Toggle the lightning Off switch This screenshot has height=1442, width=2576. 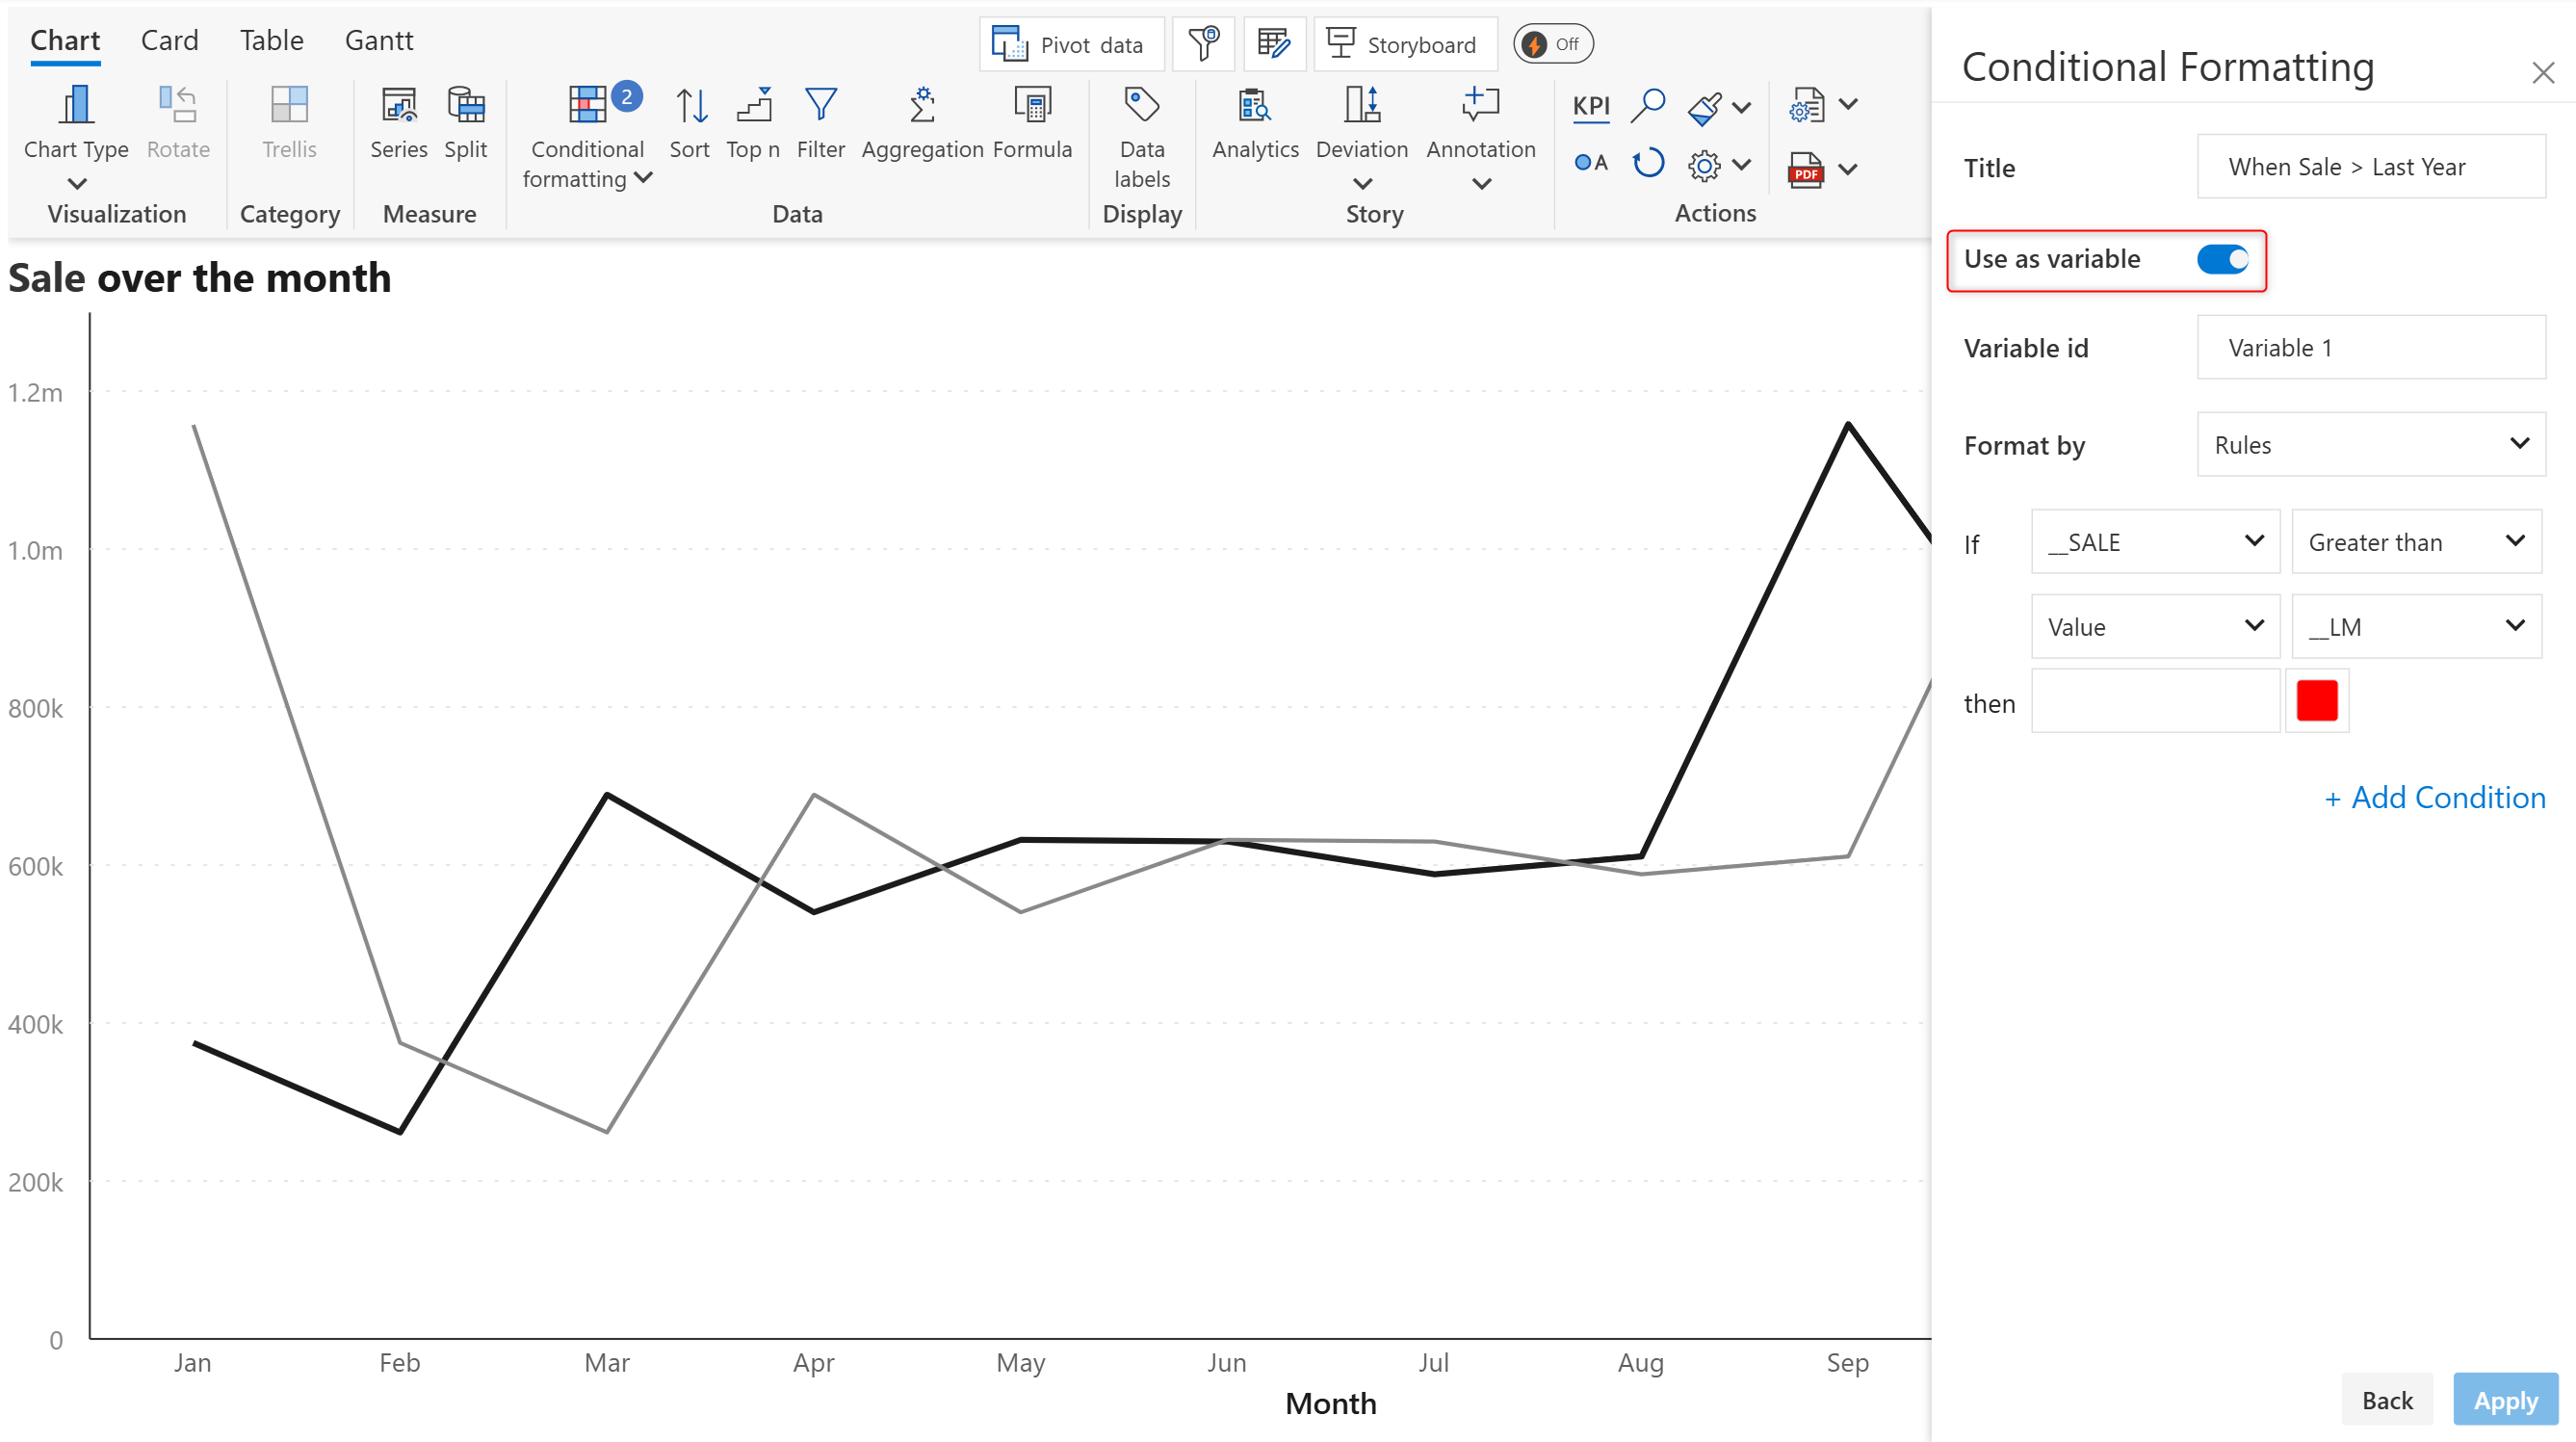pos(1552,44)
